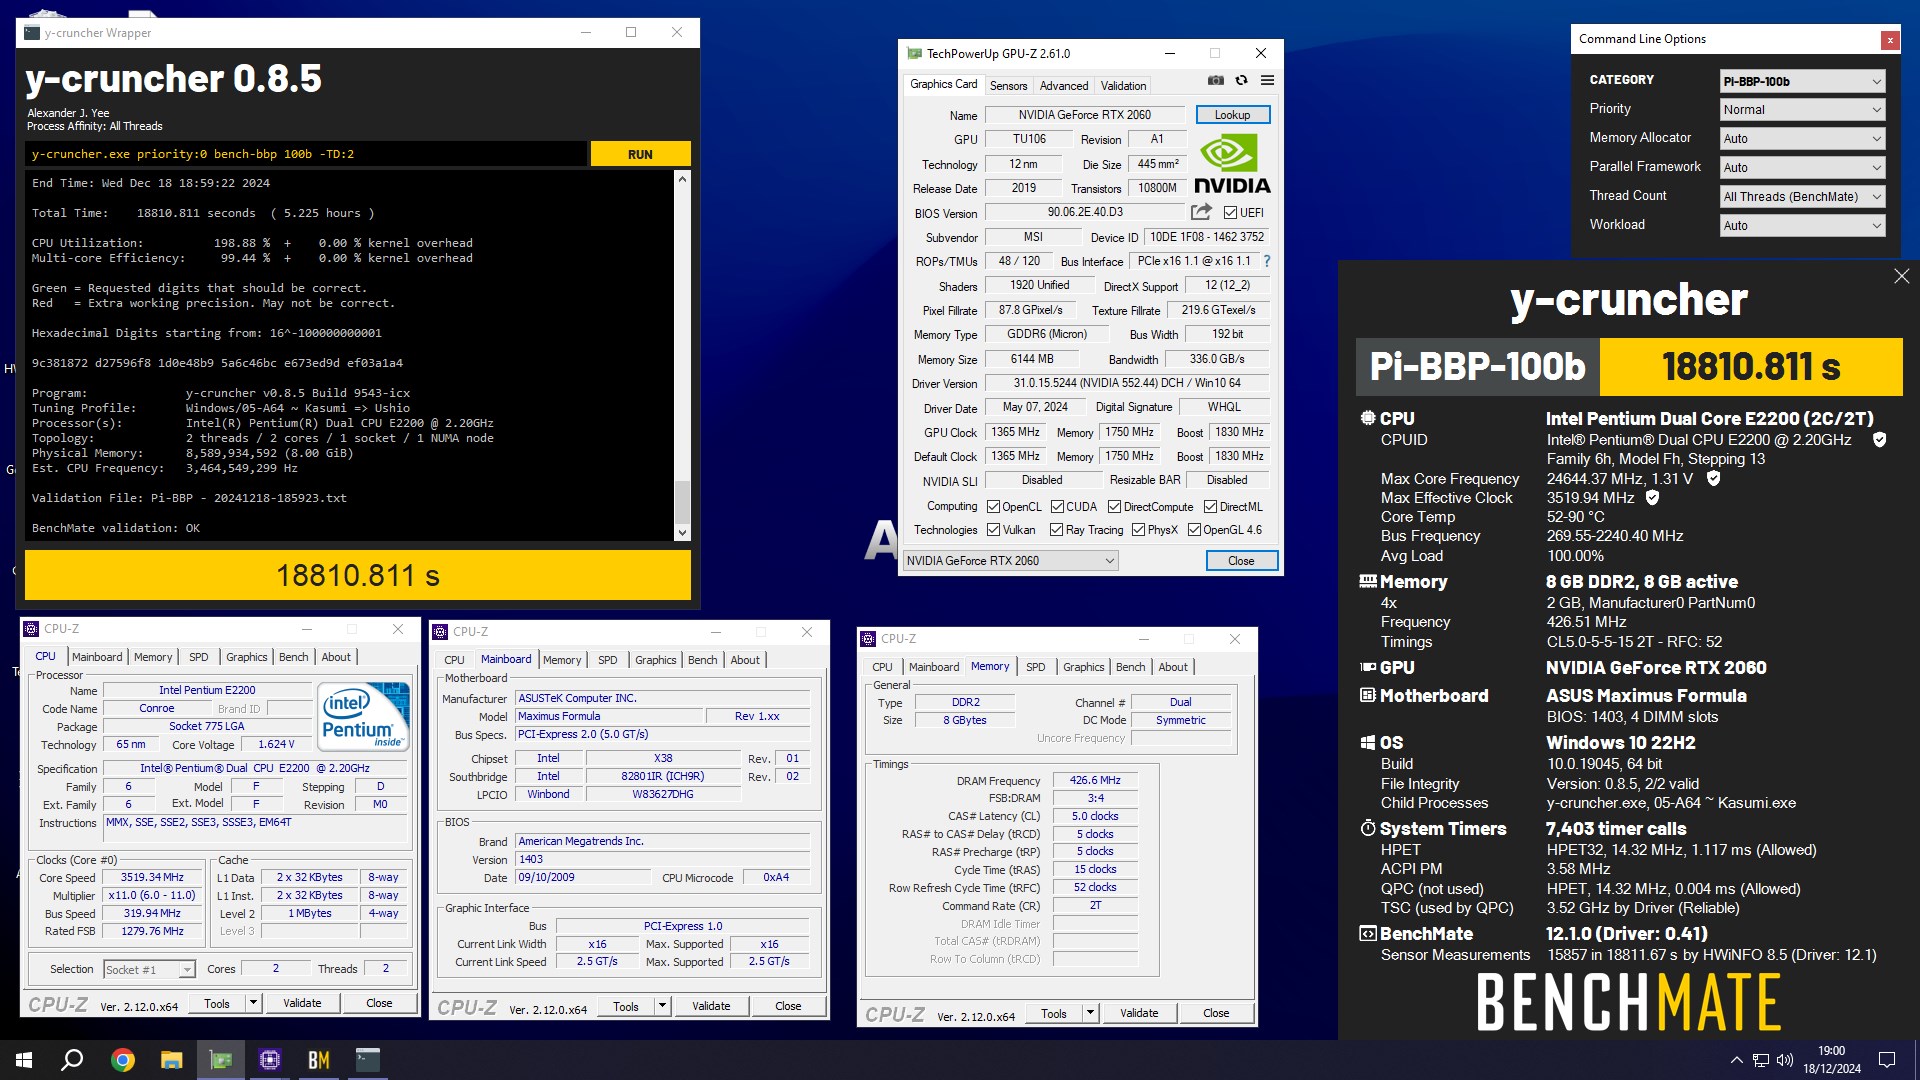1920x1080 pixels.
Task: Open GPU selector dropdown in GPU-Z
Action: click(x=1010, y=561)
